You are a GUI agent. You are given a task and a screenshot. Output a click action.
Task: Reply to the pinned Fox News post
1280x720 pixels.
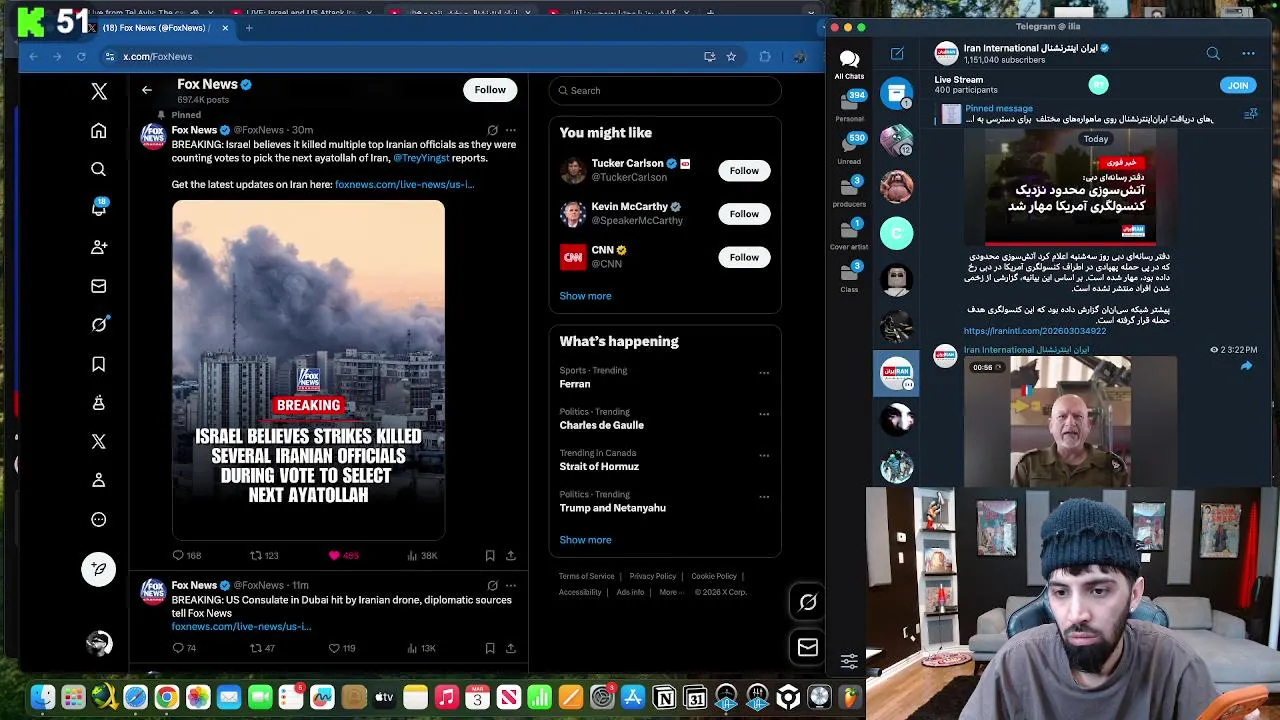(x=178, y=555)
